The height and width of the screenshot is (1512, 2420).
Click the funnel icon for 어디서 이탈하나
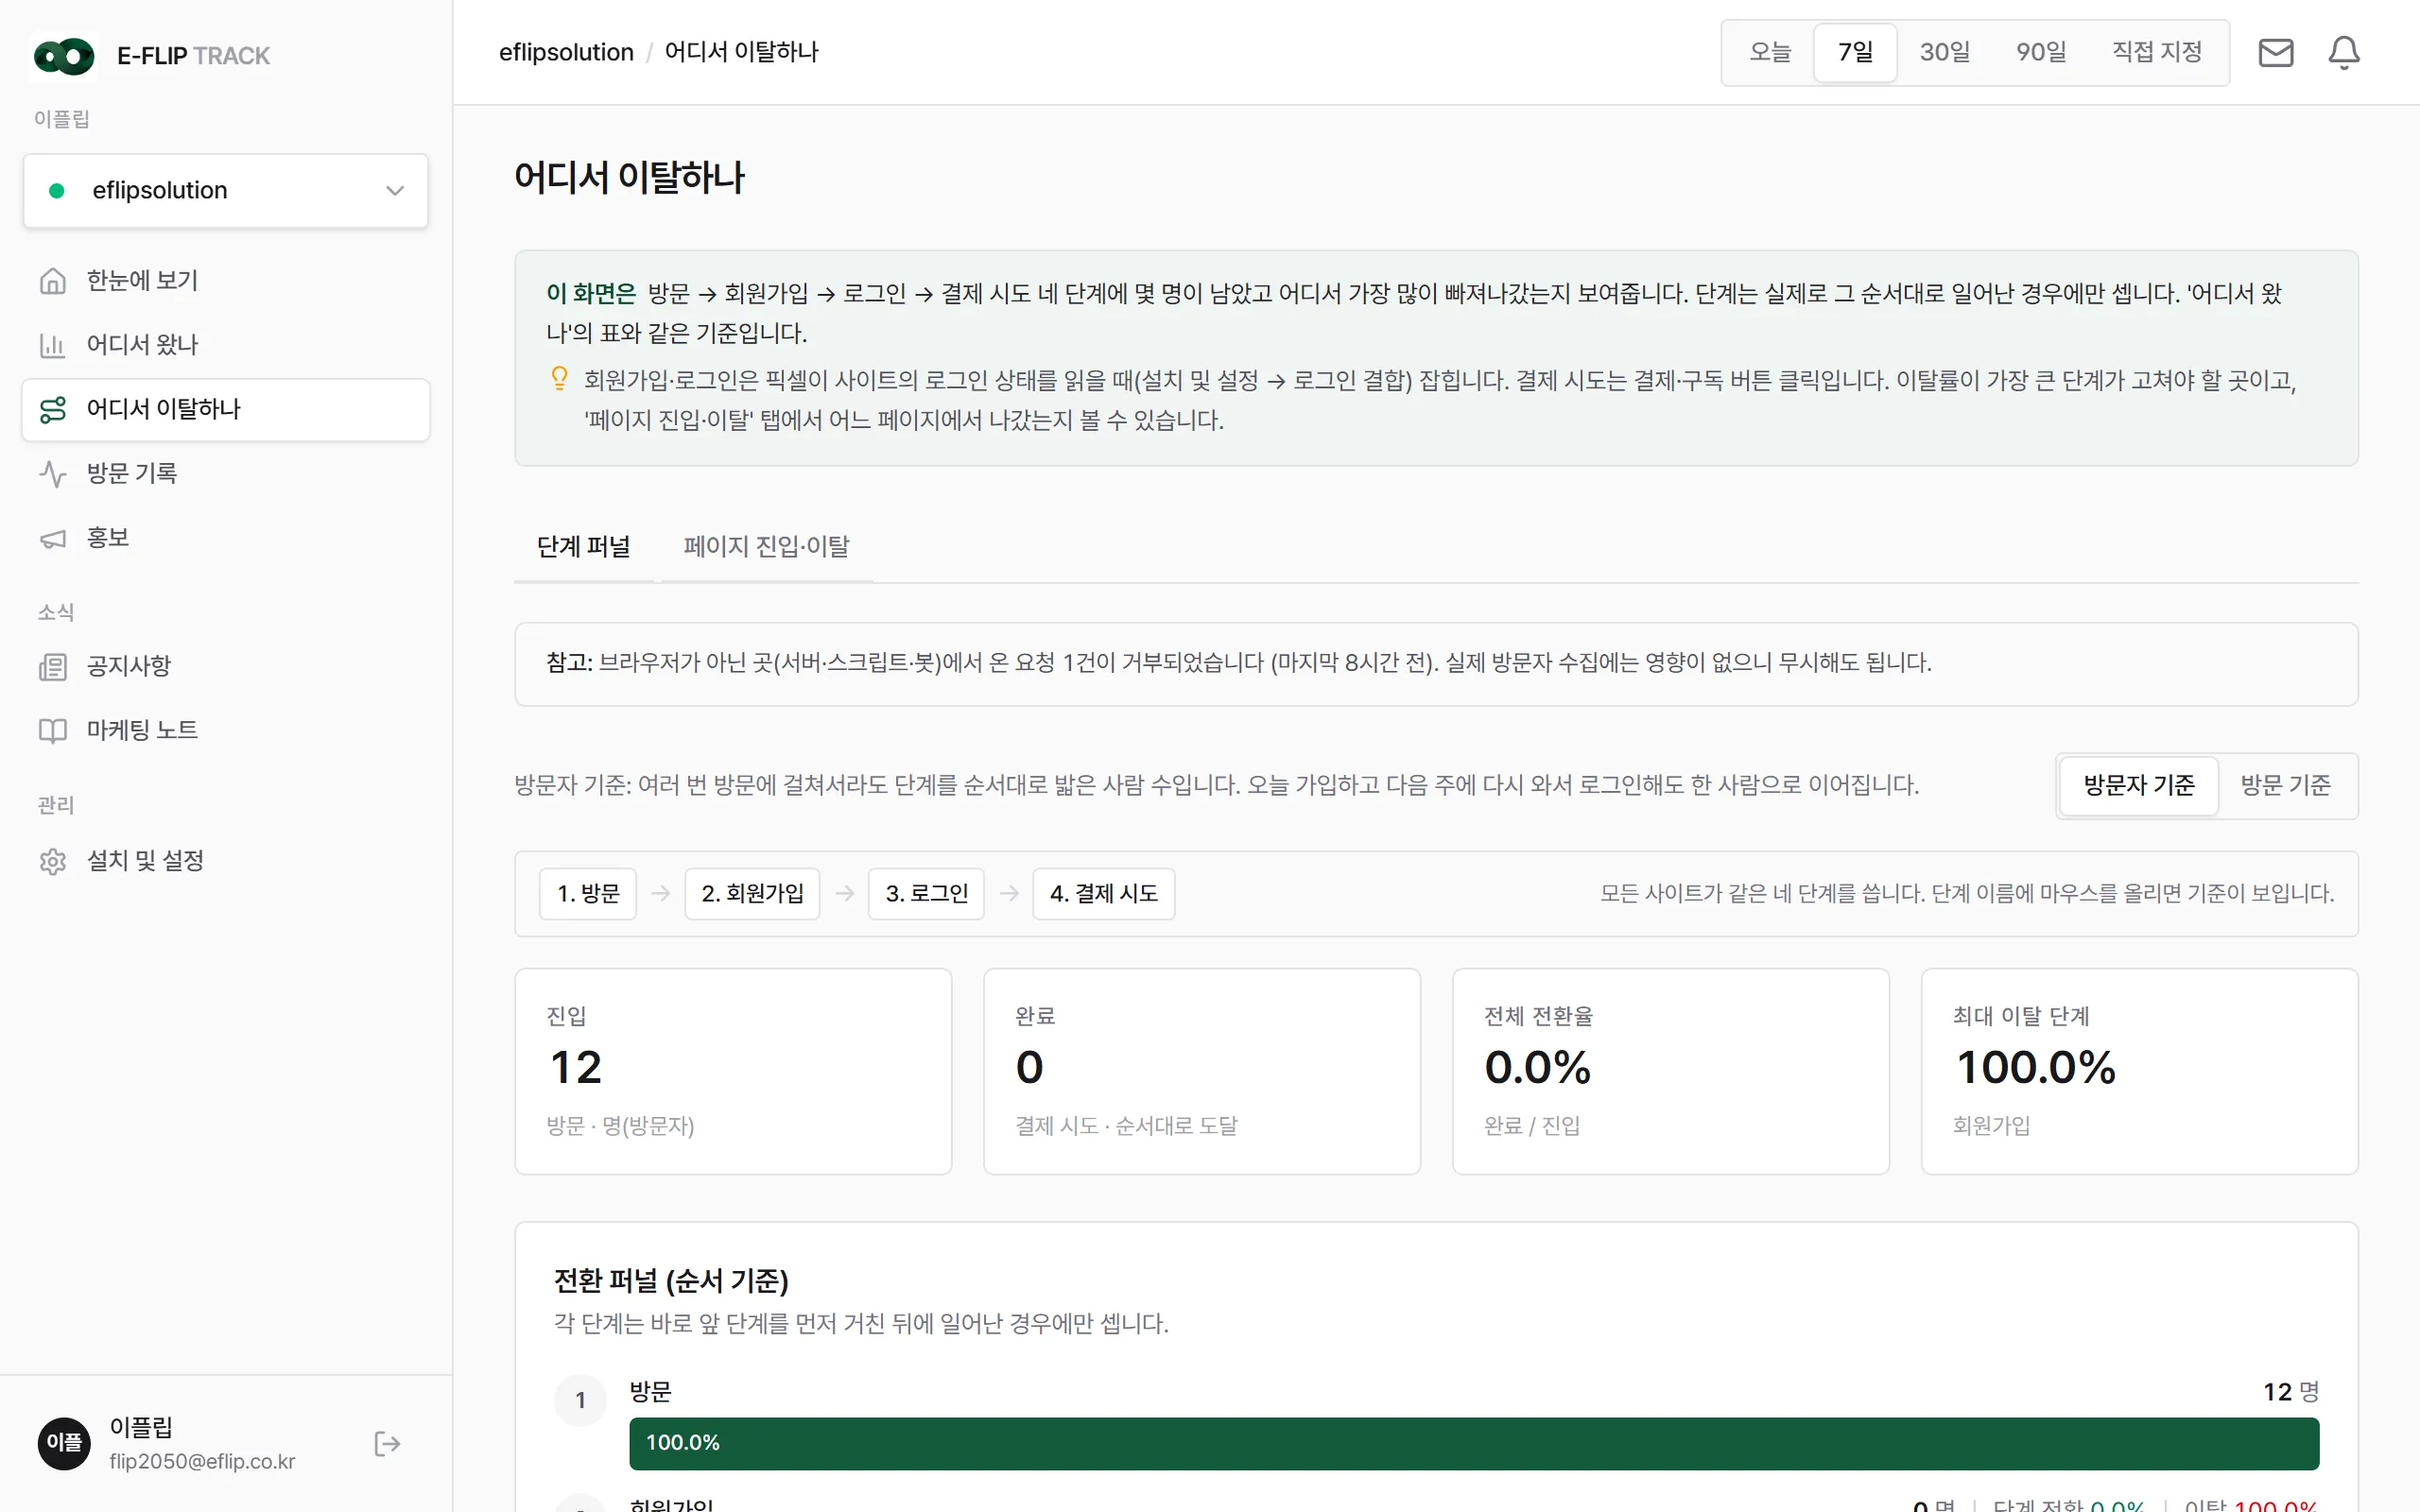[x=53, y=409]
